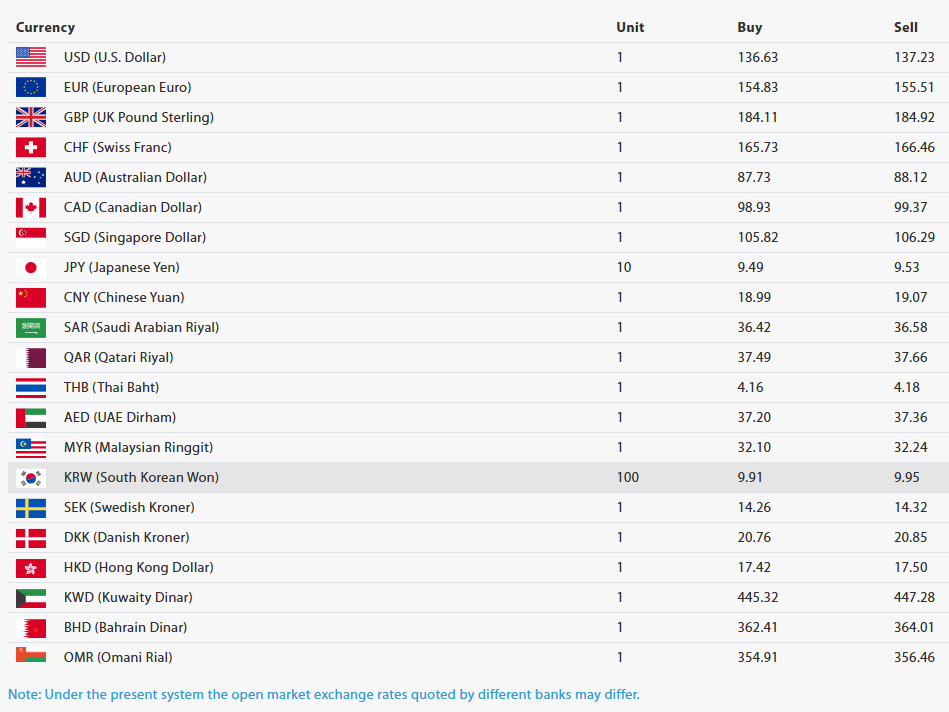The width and height of the screenshot is (949, 712).
Task: Click the Swiss flag icon
Action: [31, 148]
